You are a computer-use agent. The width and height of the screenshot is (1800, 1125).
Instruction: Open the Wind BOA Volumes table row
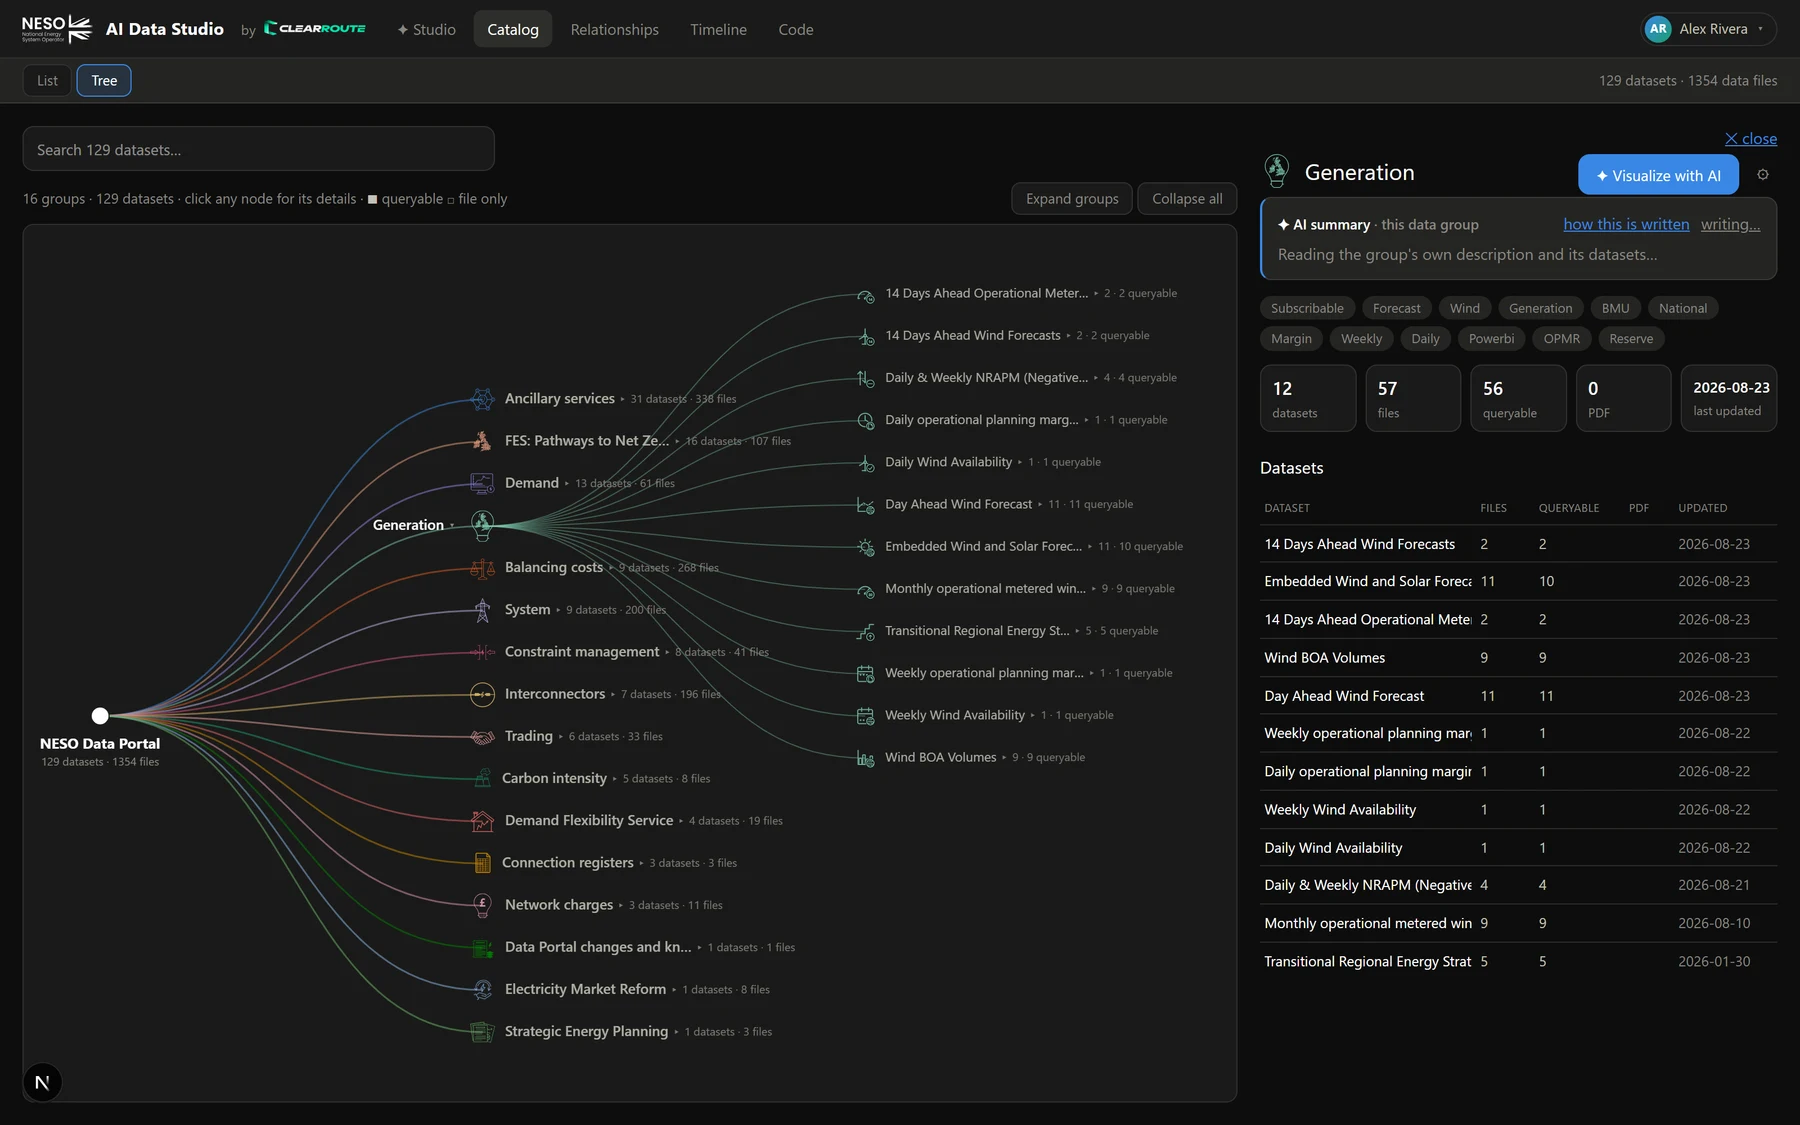[1518, 658]
